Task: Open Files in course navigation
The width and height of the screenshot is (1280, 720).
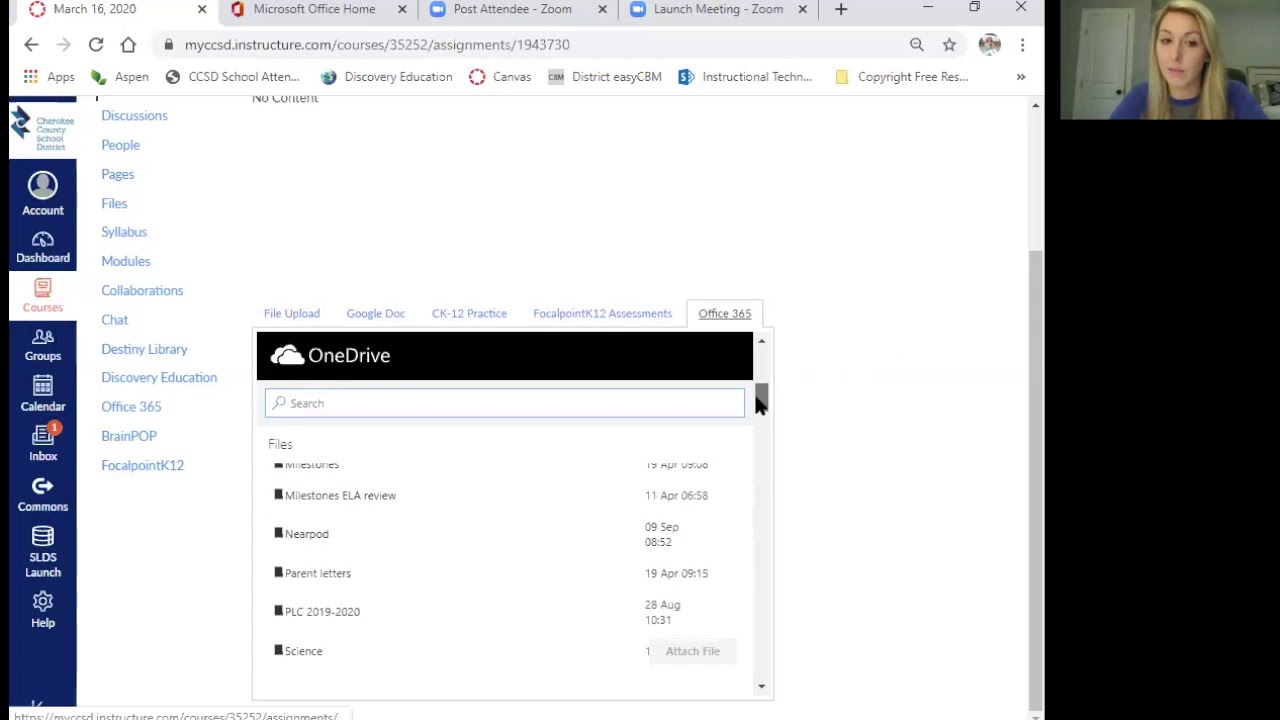Action: pos(114,203)
